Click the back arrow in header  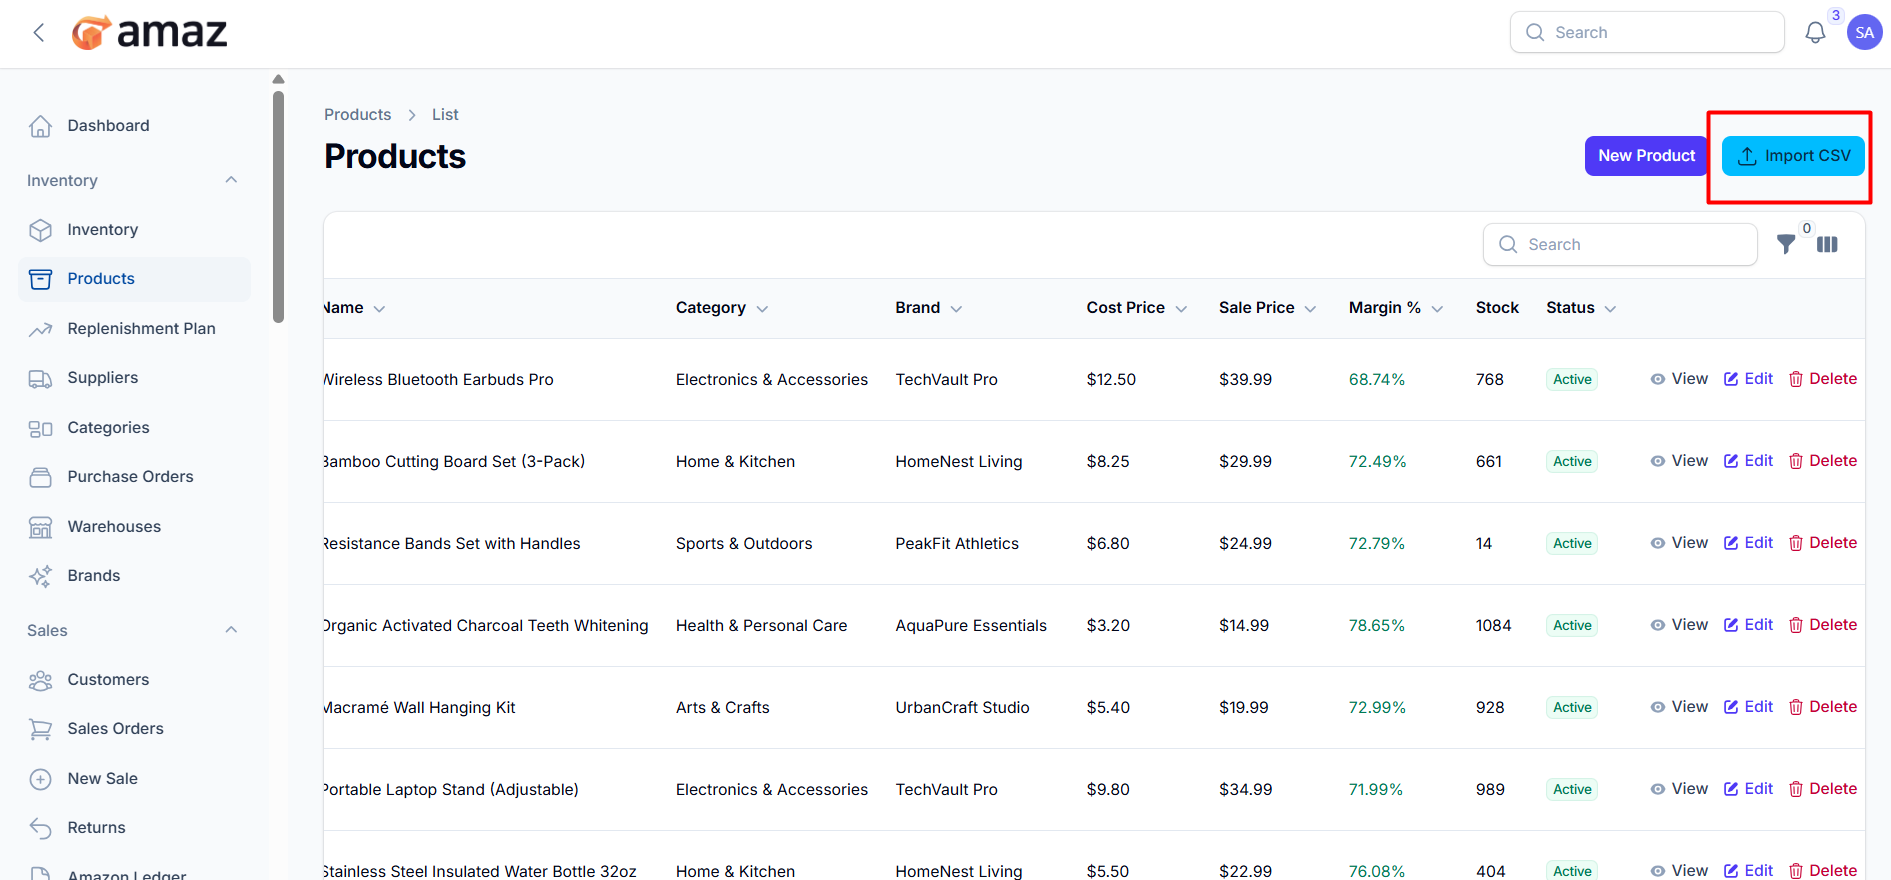39,33
